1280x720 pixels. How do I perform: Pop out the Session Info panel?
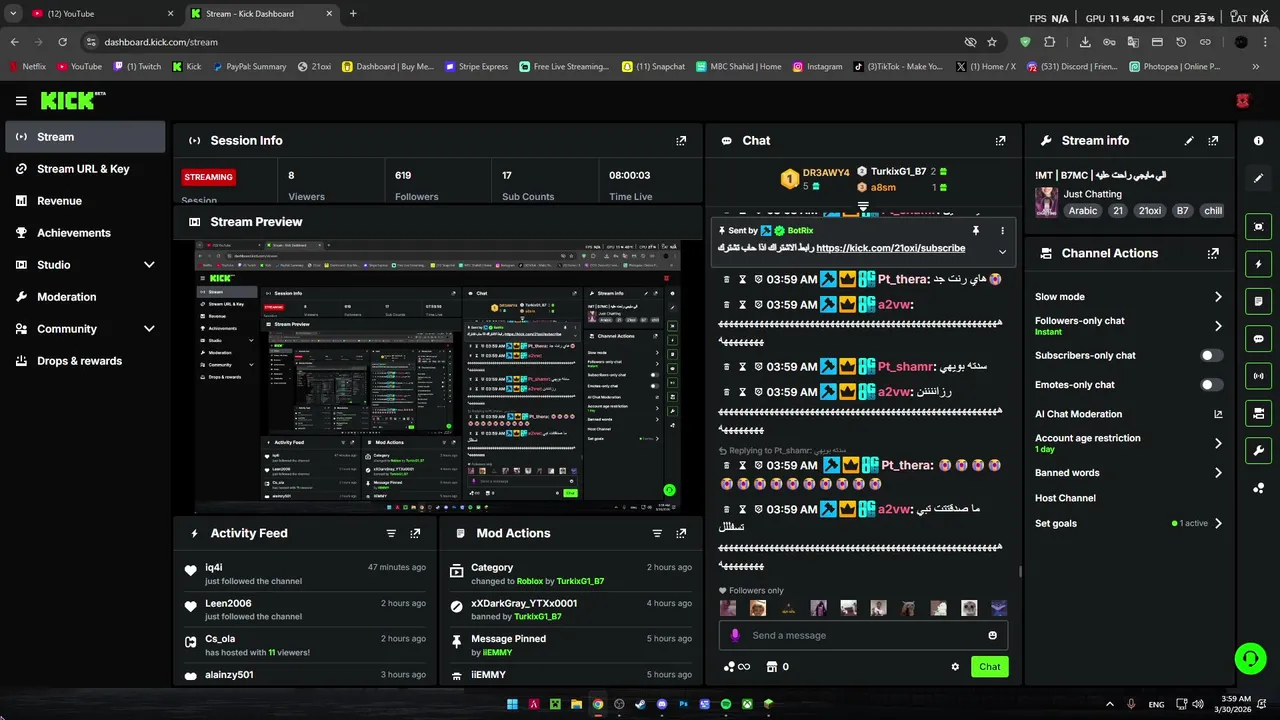click(681, 141)
